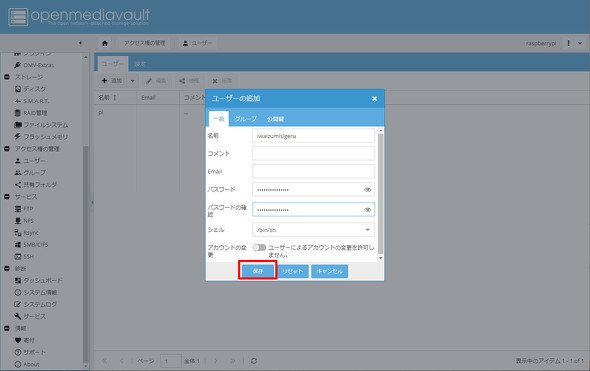Click the キャンセル button
The image size is (590, 371).
point(329,271)
